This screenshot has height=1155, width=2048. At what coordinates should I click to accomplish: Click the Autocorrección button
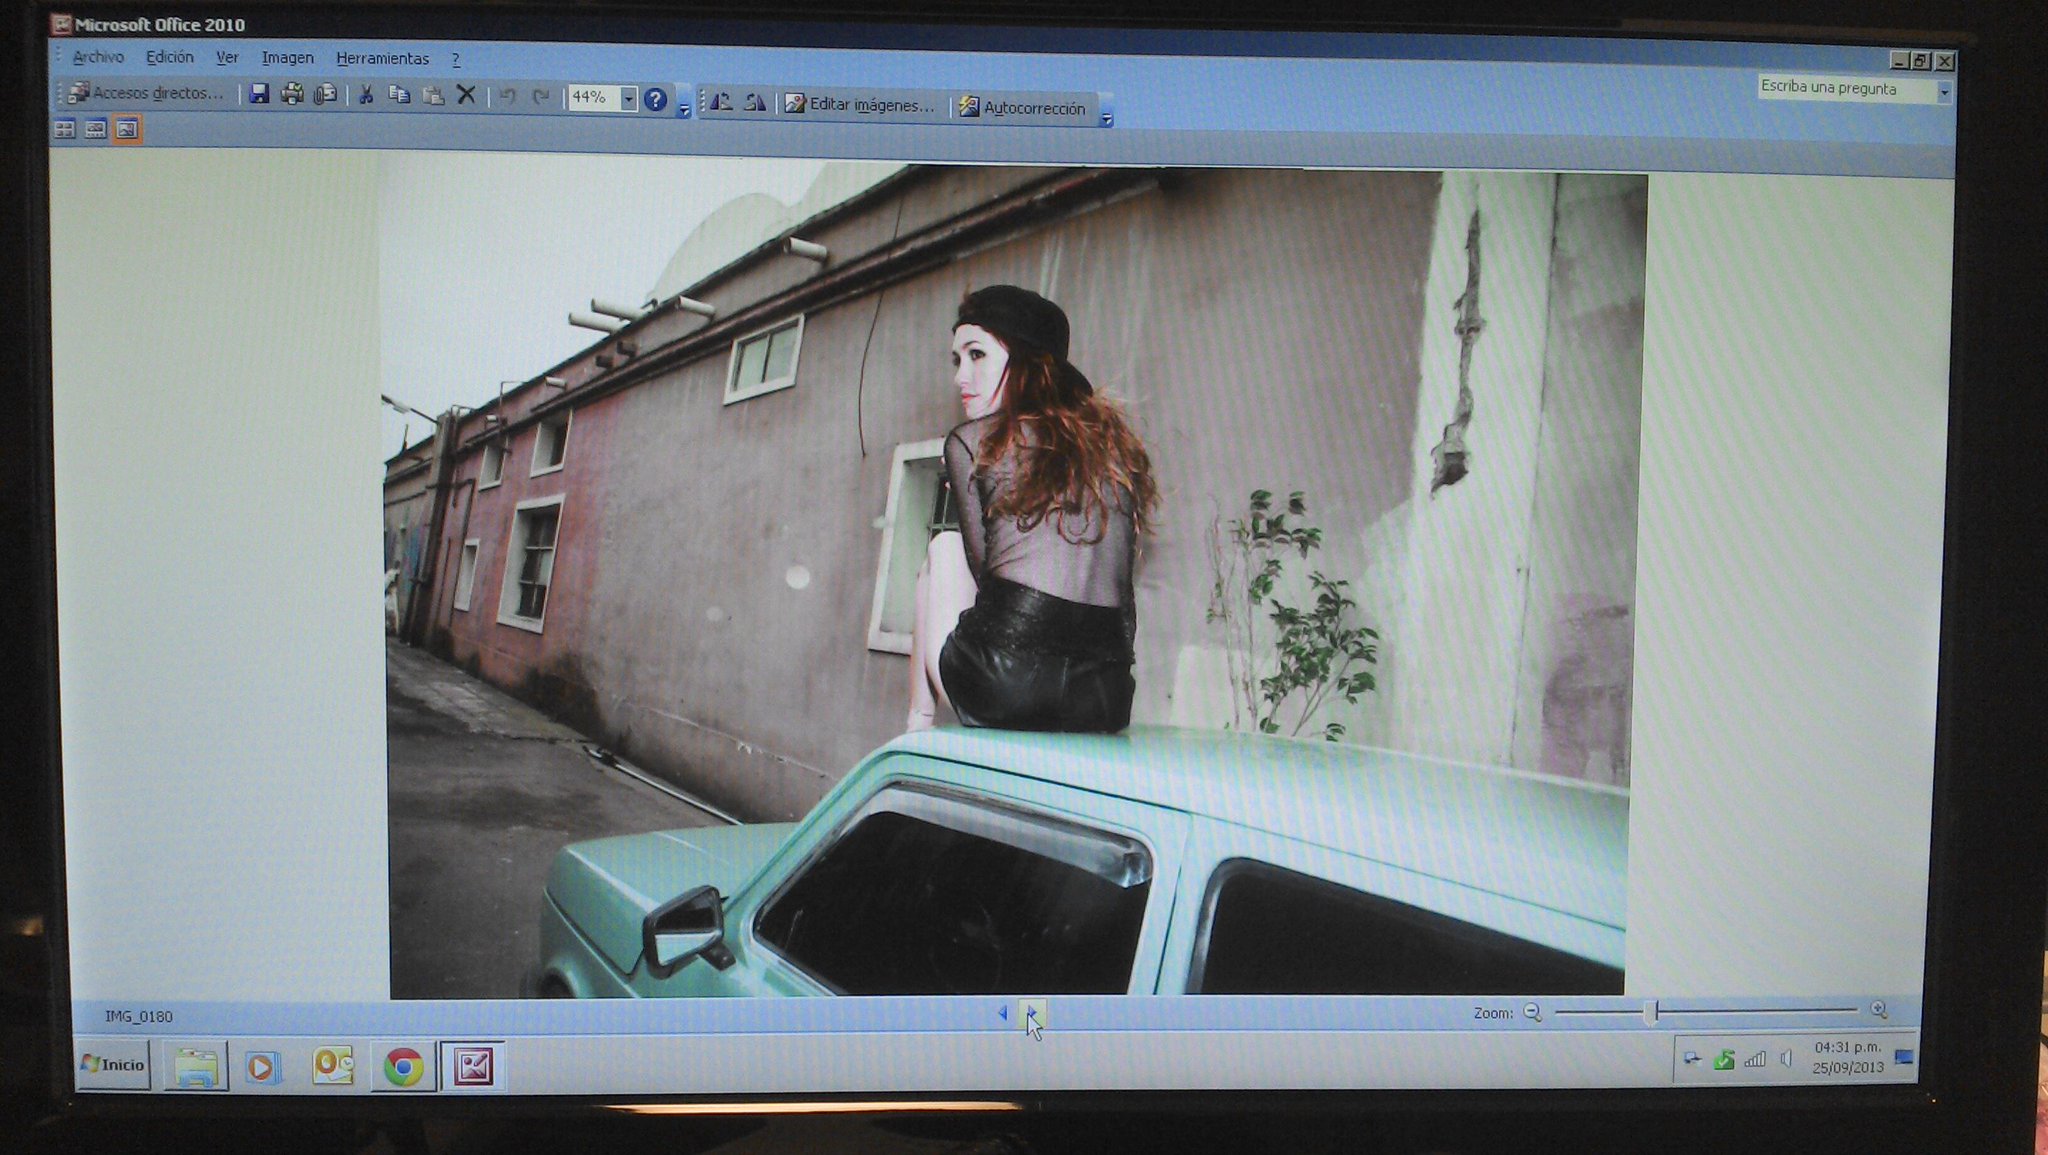pyautogui.click(x=1022, y=108)
